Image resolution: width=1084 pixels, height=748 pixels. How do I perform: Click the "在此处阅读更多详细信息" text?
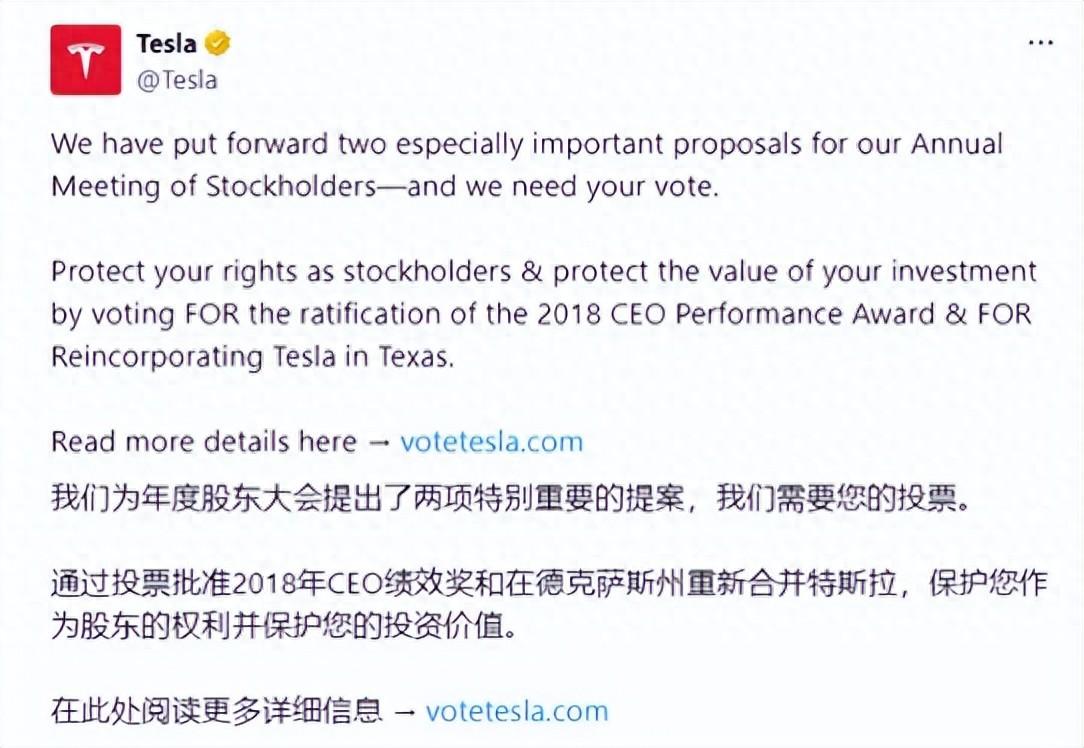click(x=216, y=711)
